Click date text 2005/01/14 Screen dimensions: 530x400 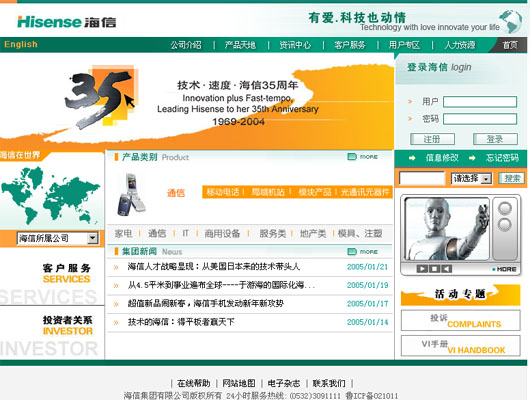(367, 322)
